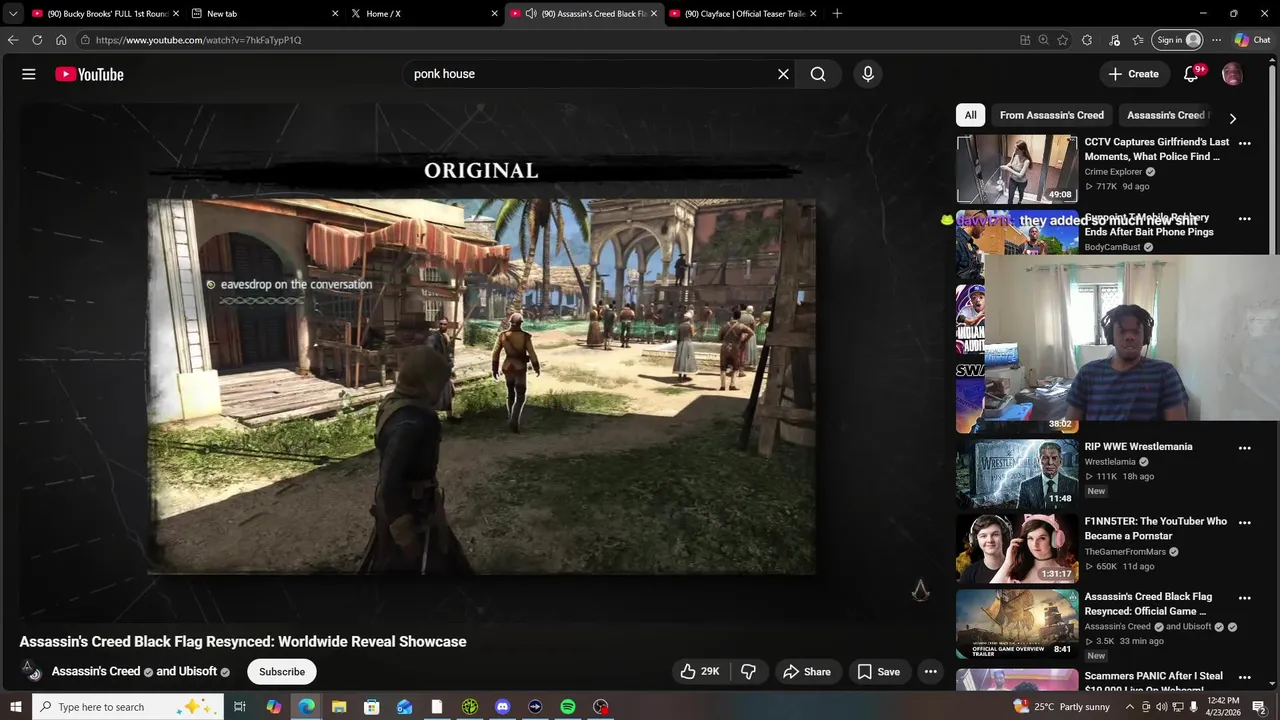Open F1NN5TER YouTuber video thumbnail

[1017, 549]
